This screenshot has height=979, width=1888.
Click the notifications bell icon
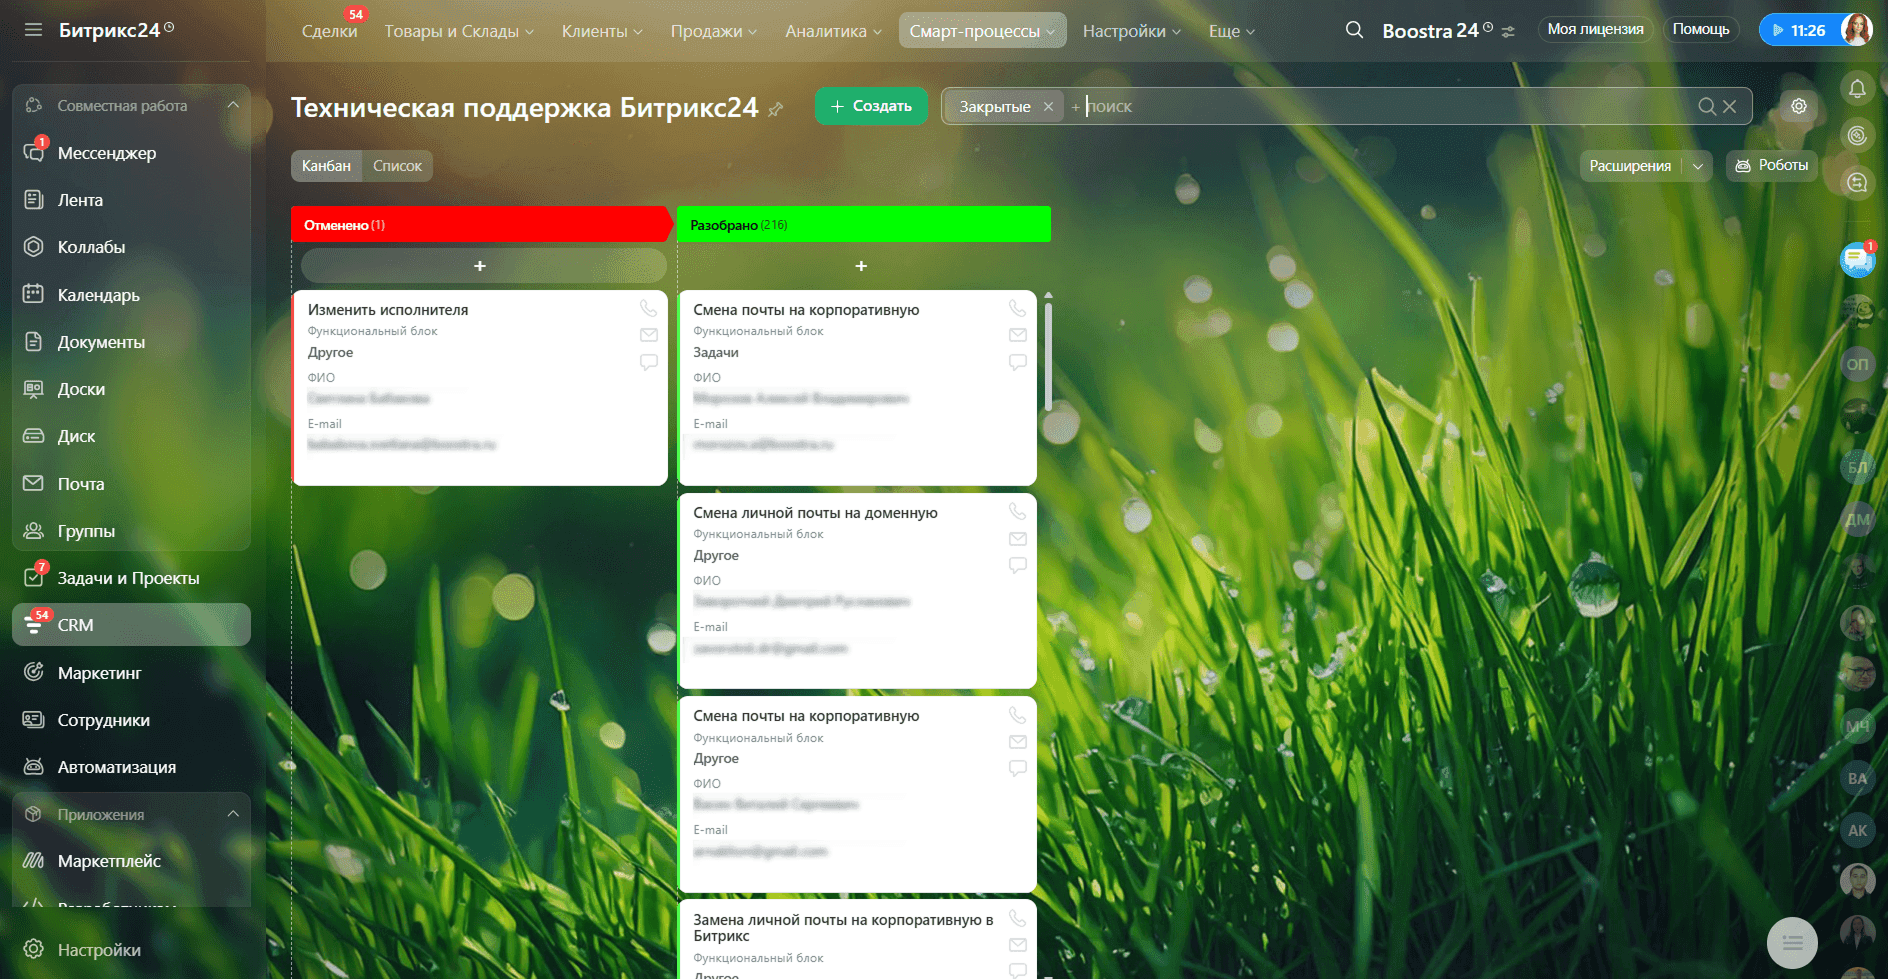click(1857, 89)
